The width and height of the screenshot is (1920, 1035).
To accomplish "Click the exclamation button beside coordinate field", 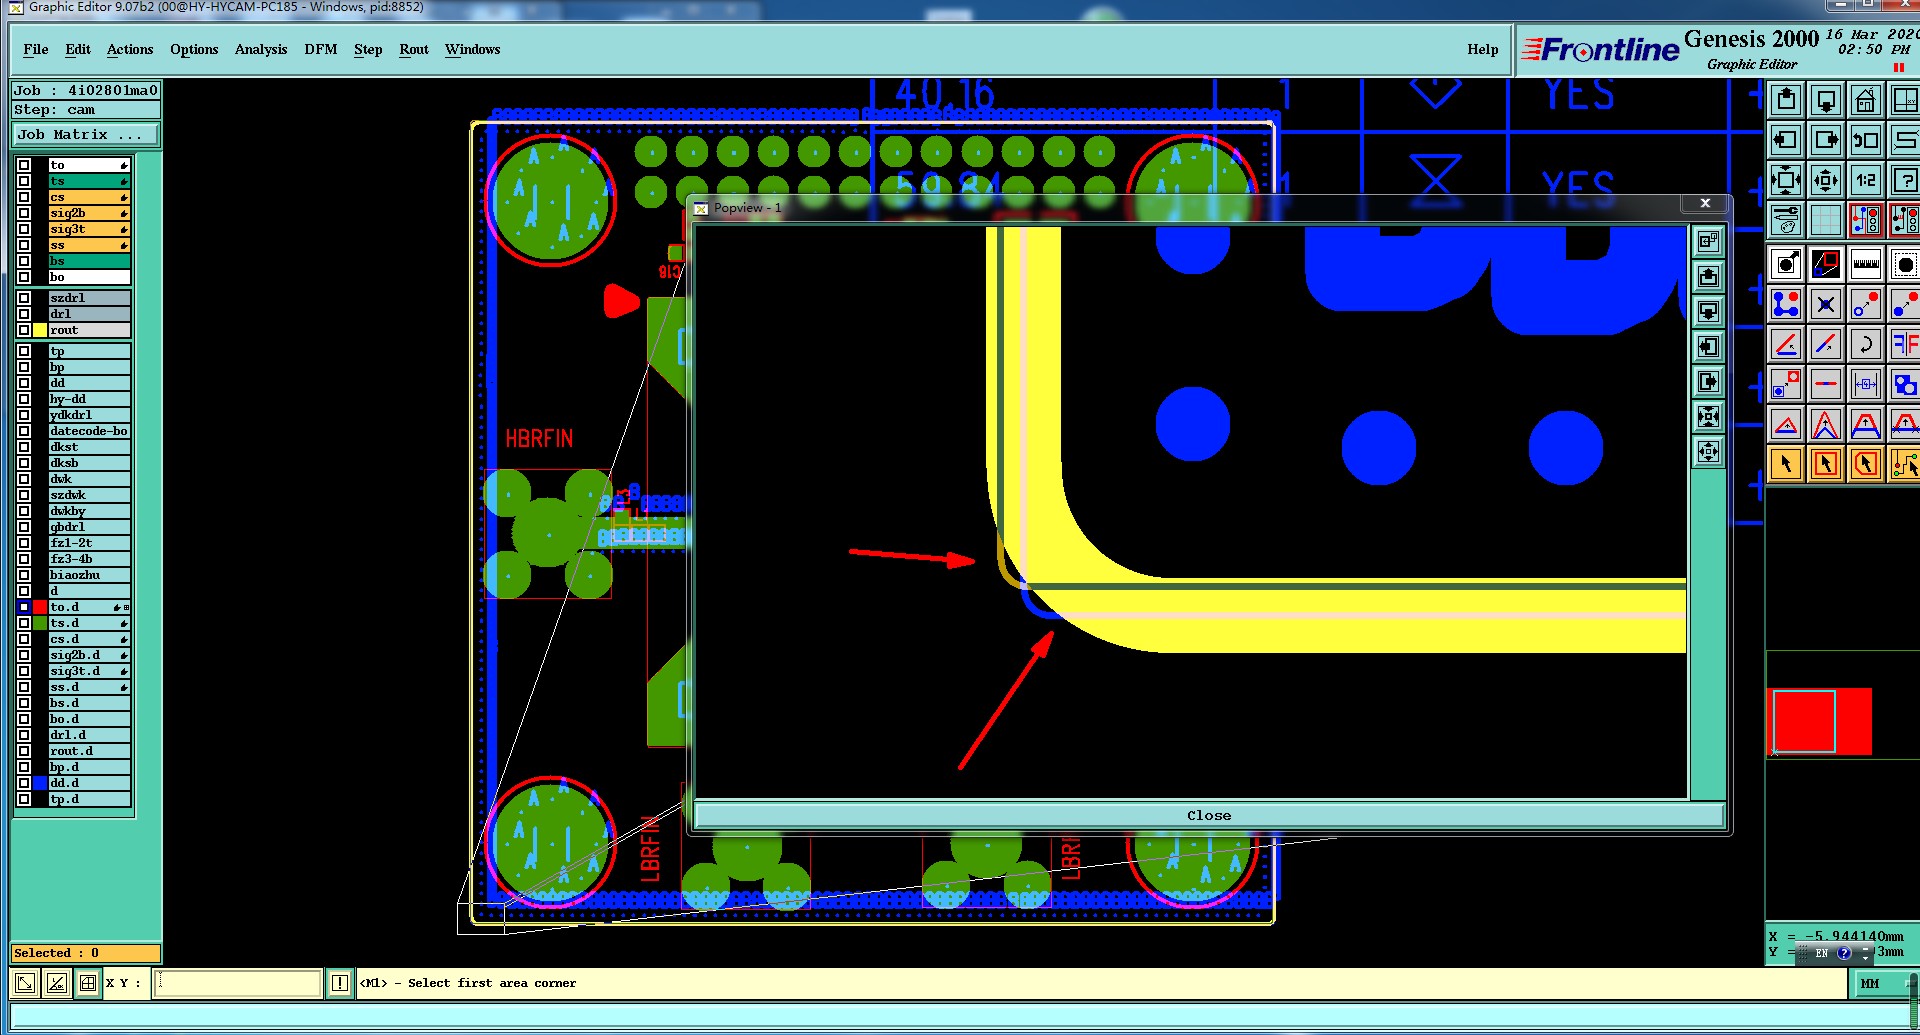I will [340, 983].
